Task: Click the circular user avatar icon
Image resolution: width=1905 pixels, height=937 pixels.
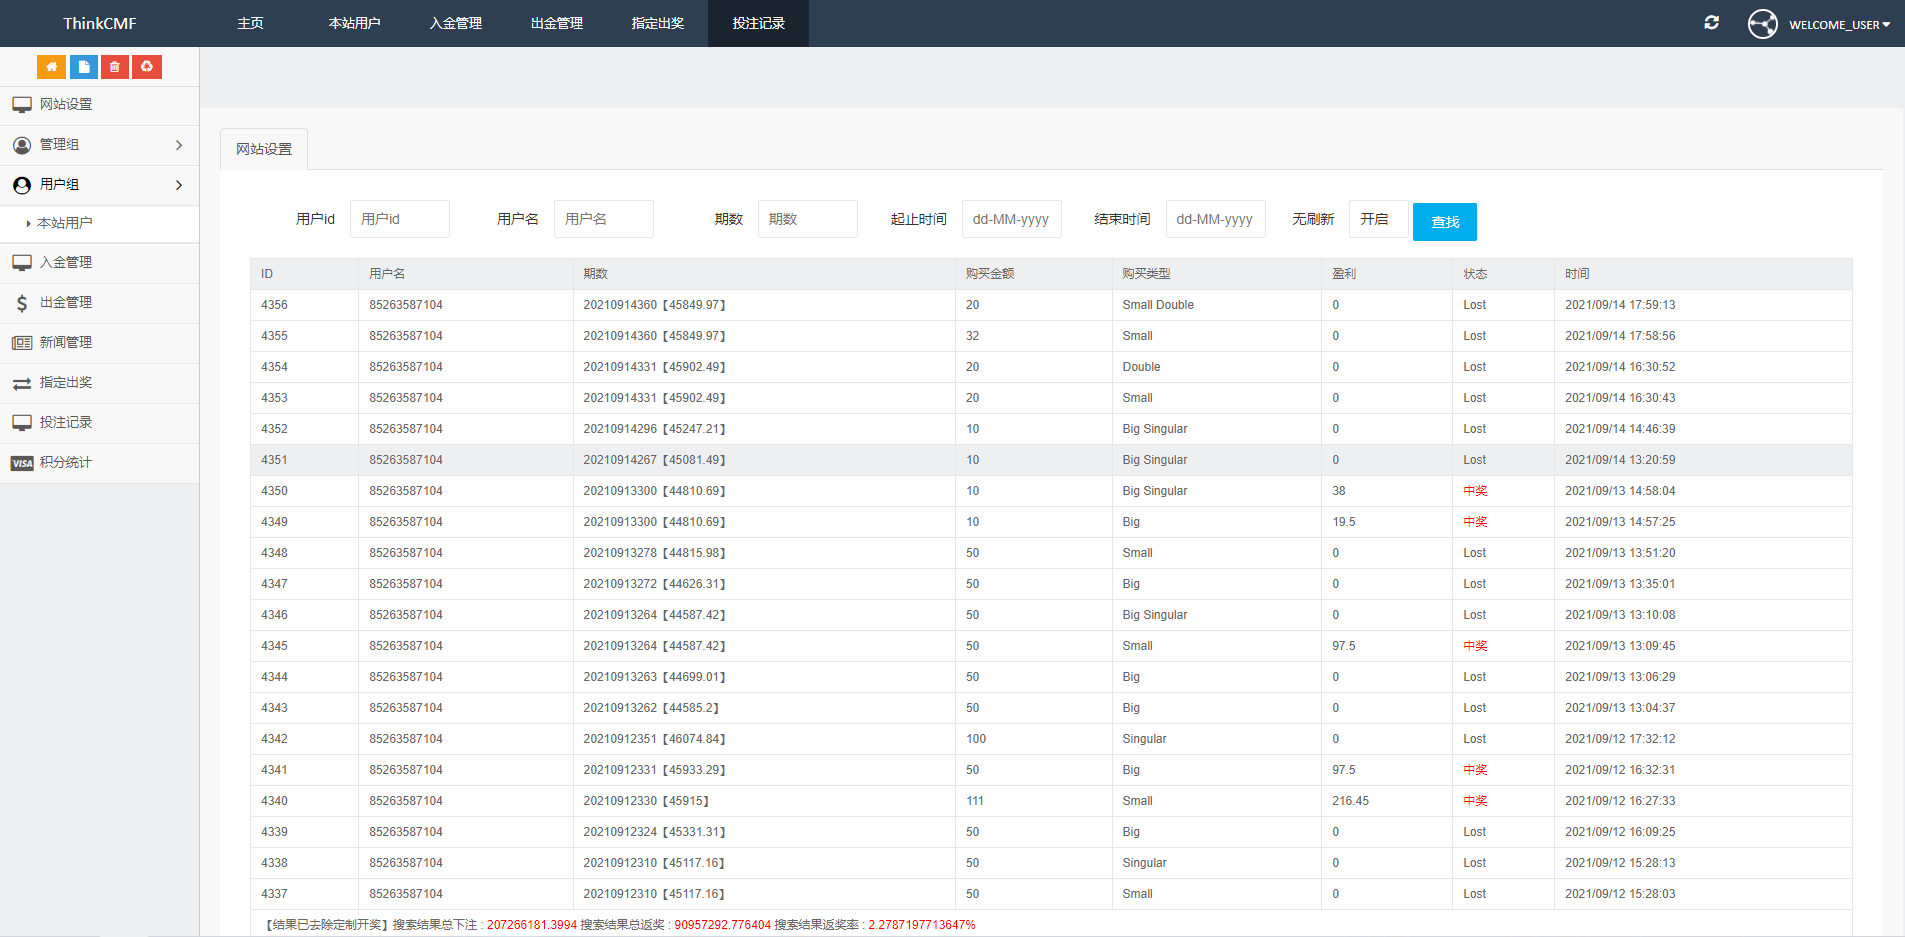Action: click(1762, 24)
